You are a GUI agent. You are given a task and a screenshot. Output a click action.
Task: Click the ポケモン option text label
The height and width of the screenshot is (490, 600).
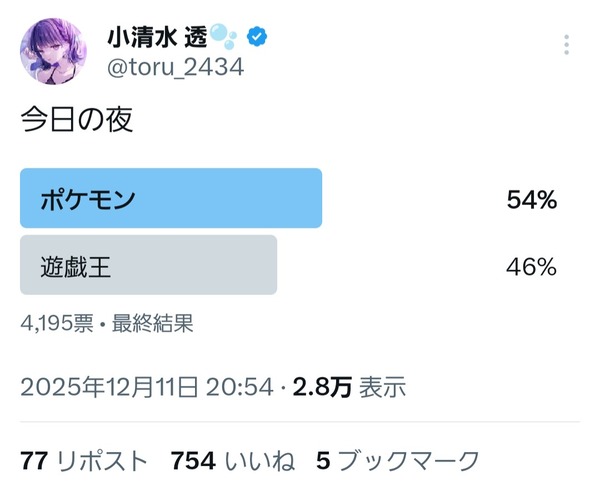88,199
